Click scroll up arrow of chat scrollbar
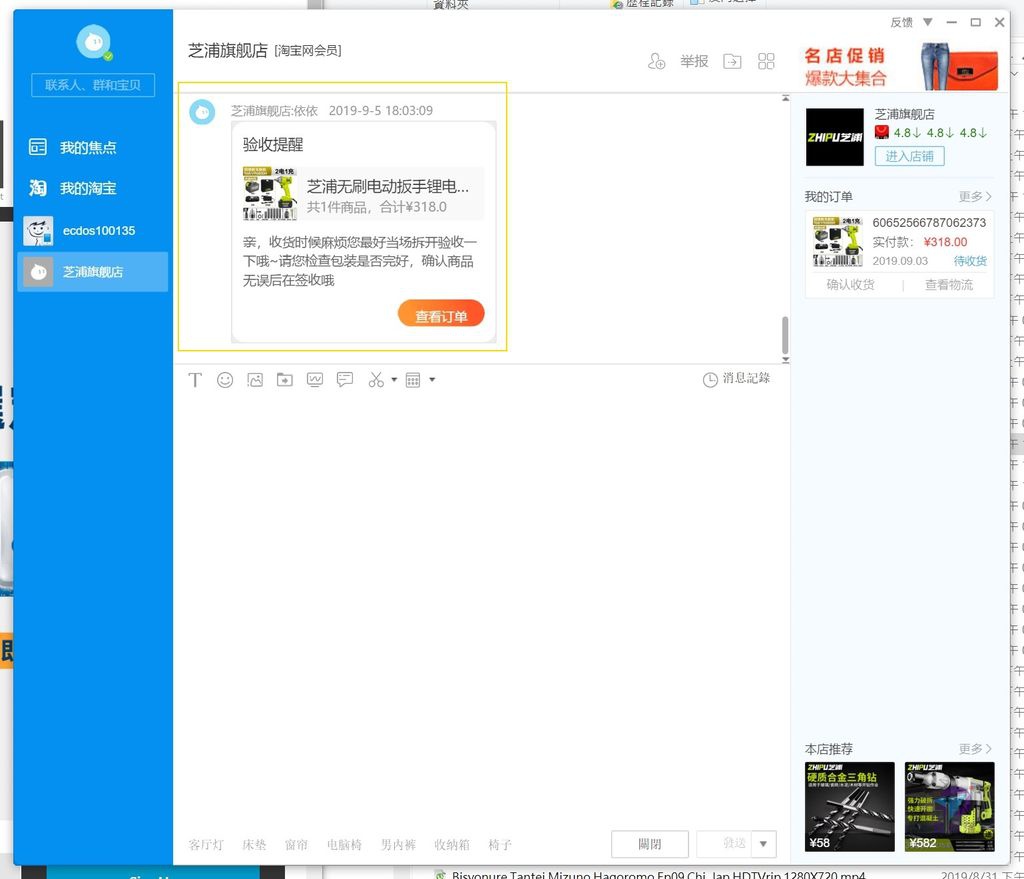 tap(786, 98)
